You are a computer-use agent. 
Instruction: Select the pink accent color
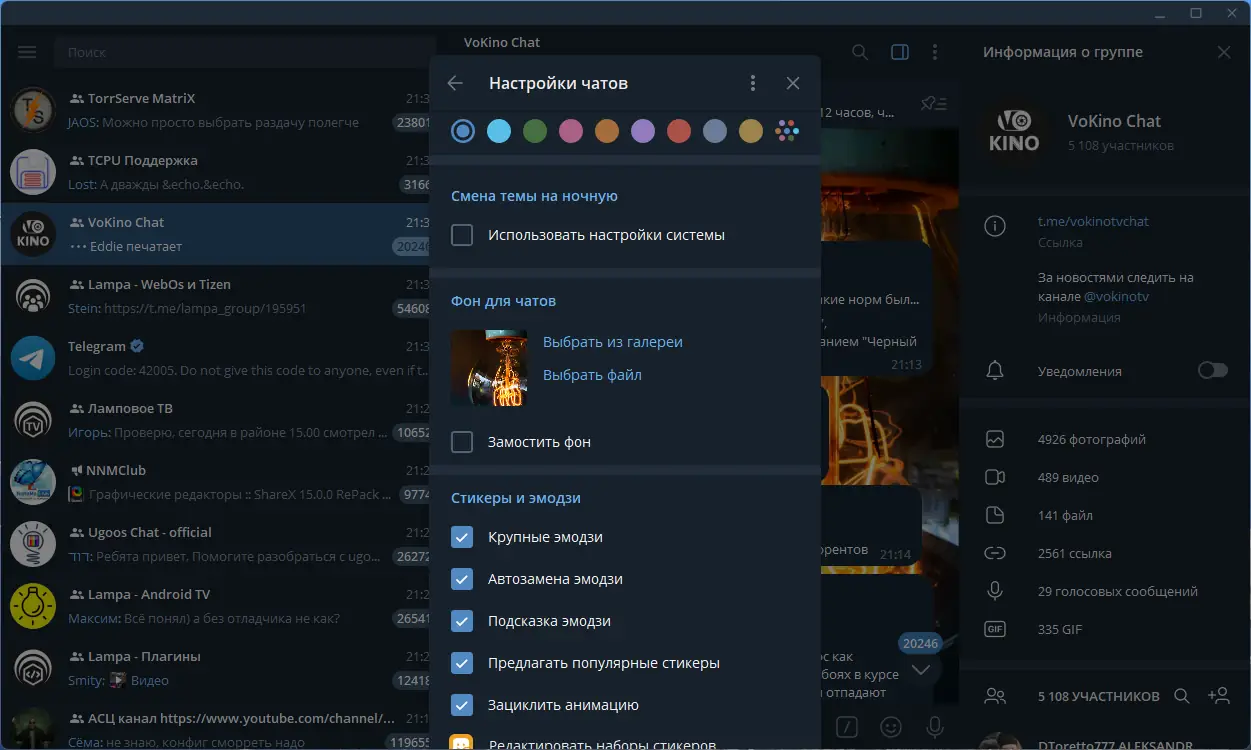pos(571,131)
